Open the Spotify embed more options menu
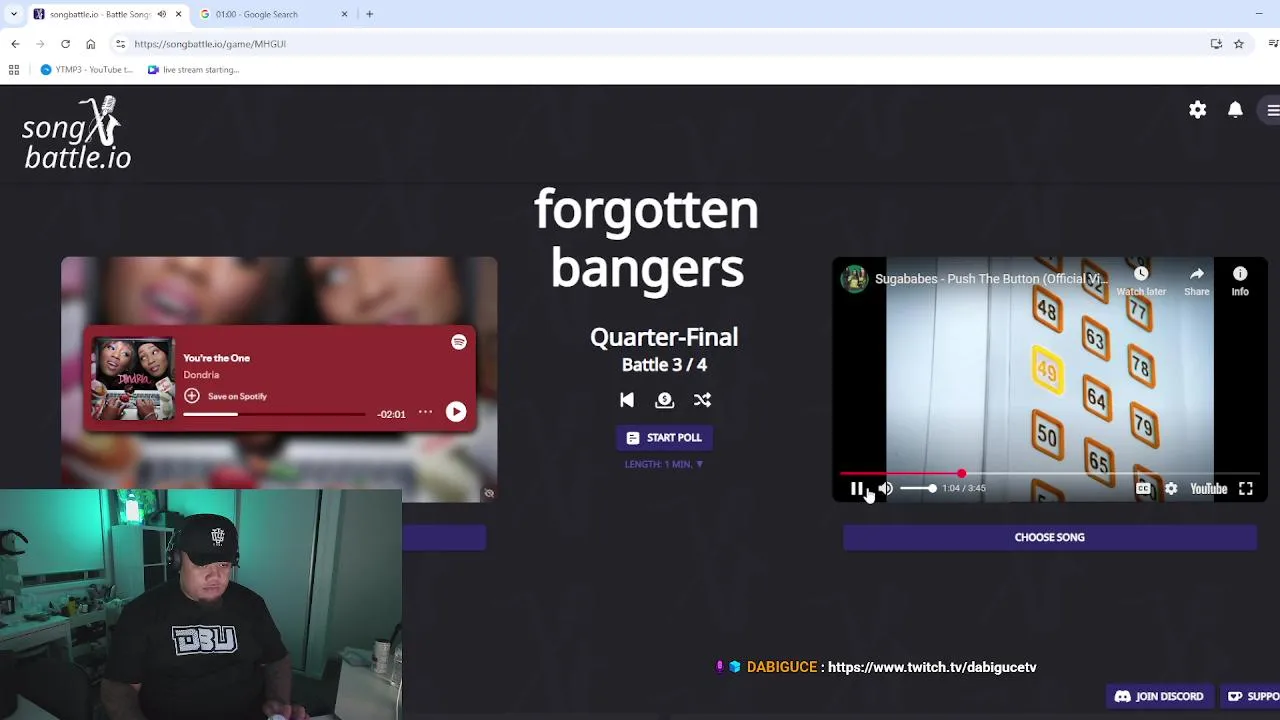The width and height of the screenshot is (1280, 720). click(x=425, y=412)
